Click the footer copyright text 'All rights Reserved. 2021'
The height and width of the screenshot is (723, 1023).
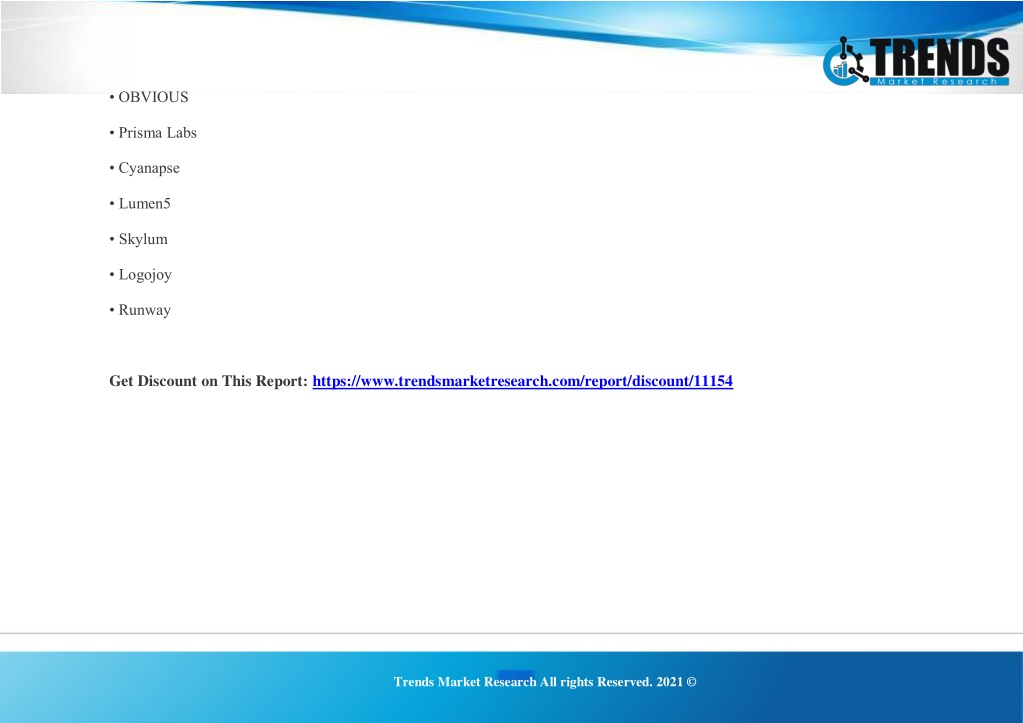click(x=611, y=682)
